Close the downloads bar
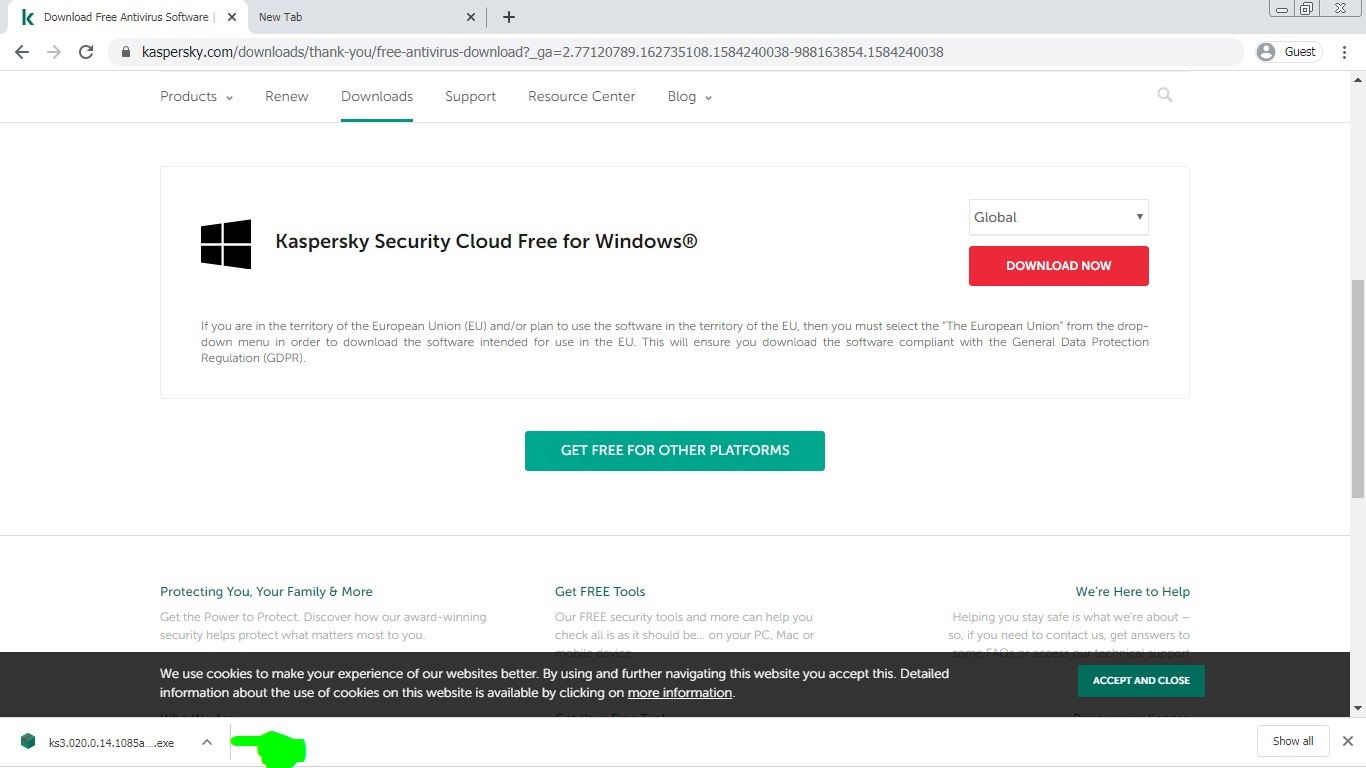Viewport: 1366px width, 768px height. click(x=1347, y=741)
